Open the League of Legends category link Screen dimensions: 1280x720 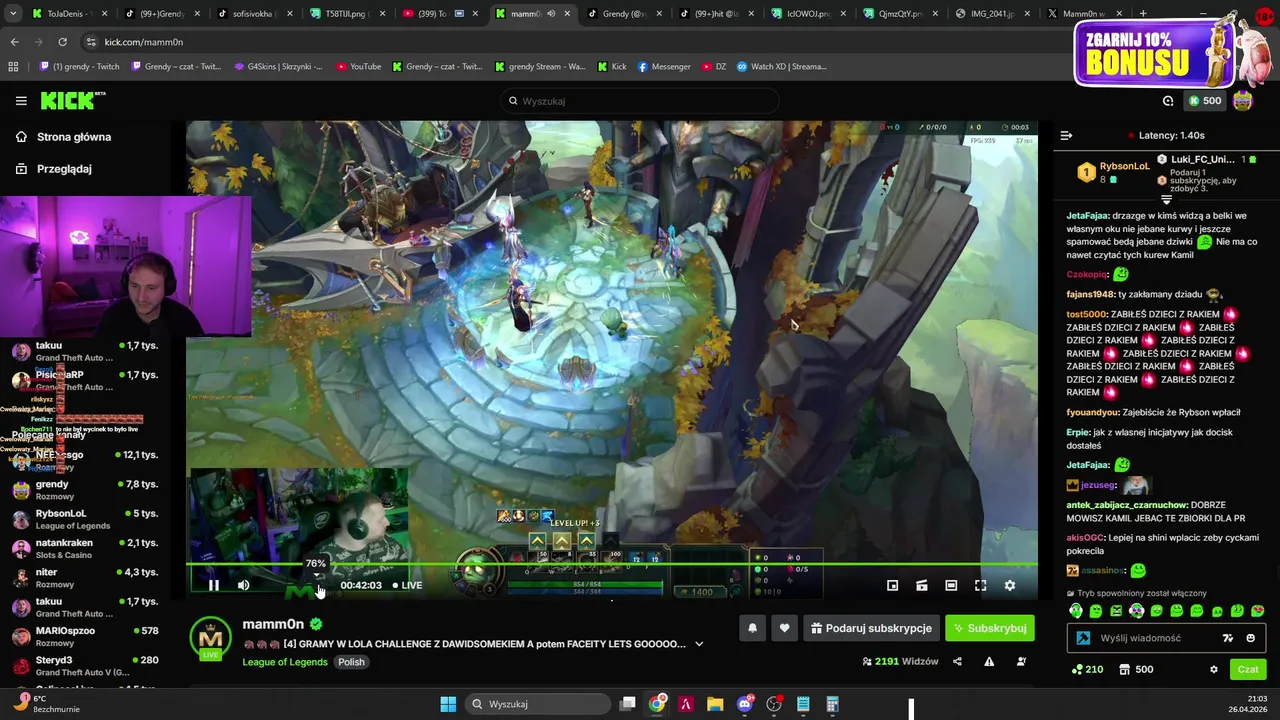click(x=285, y=662)
